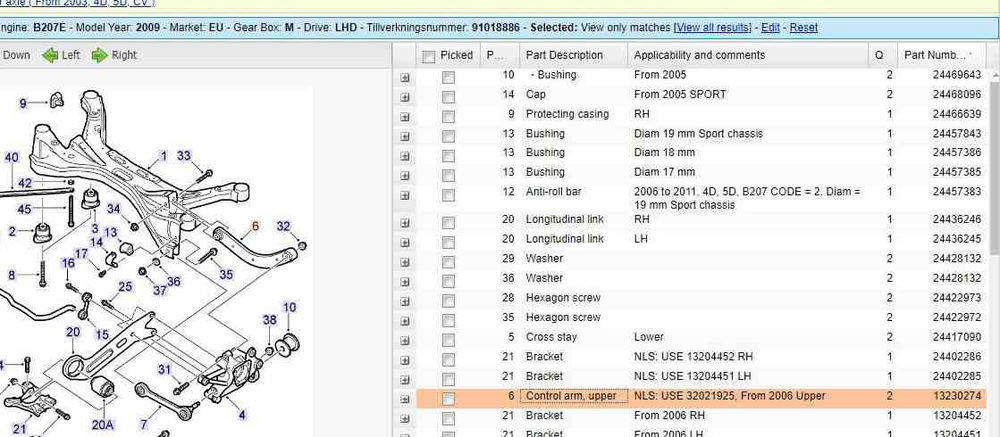Select callout 38 in the diagram
1000x437 pixels.
point(269,320)
